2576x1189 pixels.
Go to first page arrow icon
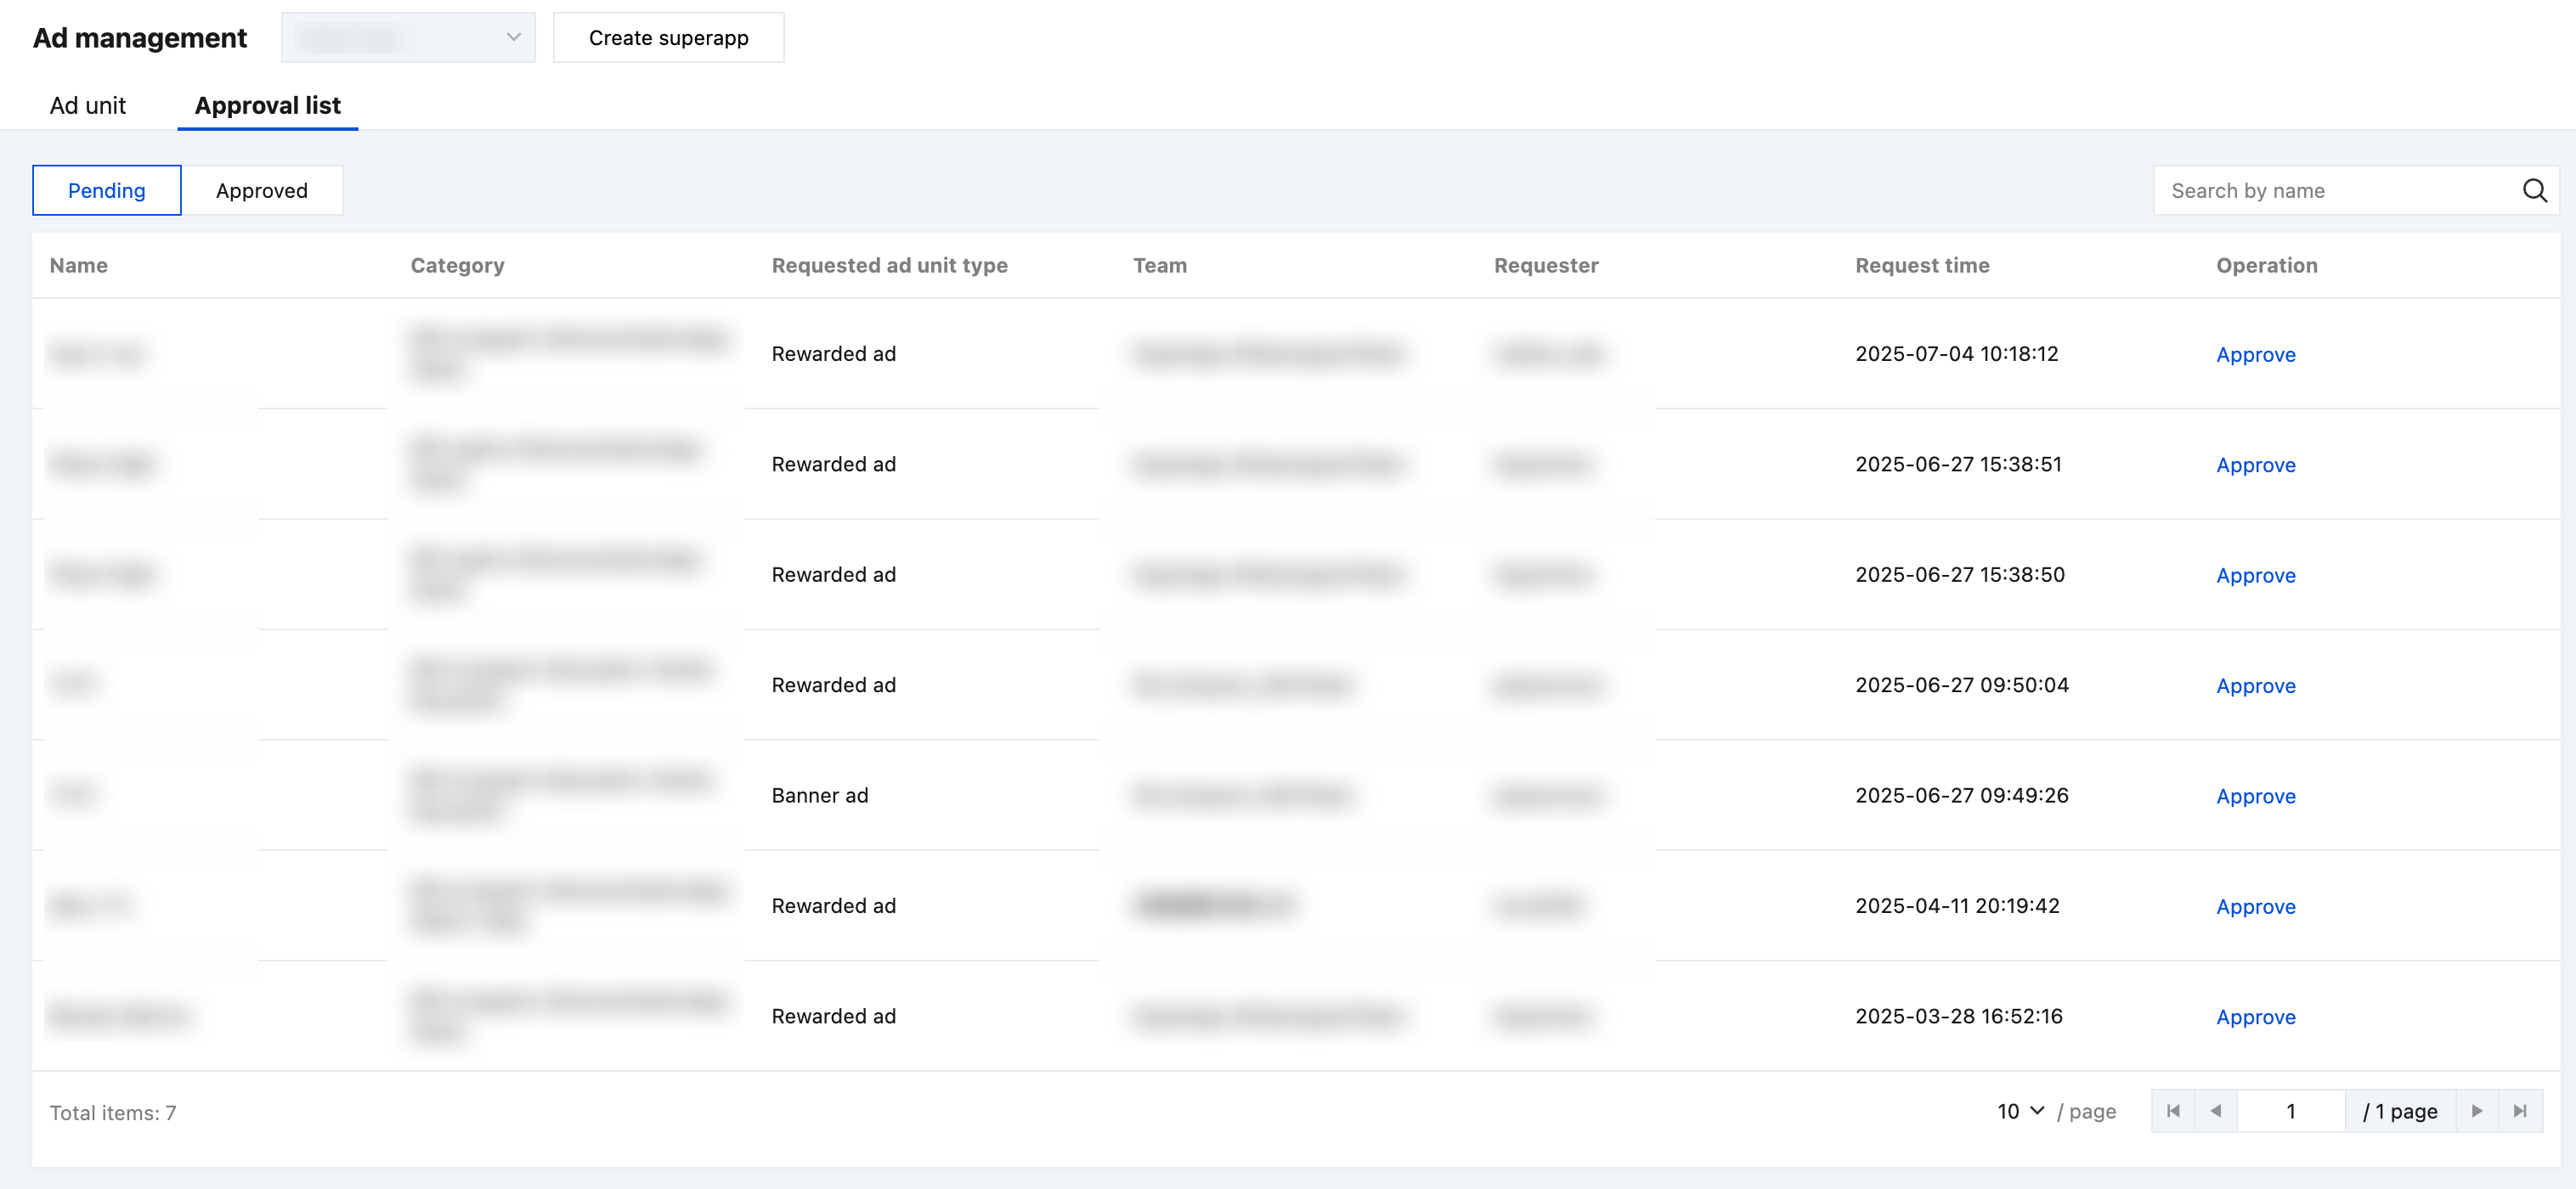2173,1111
